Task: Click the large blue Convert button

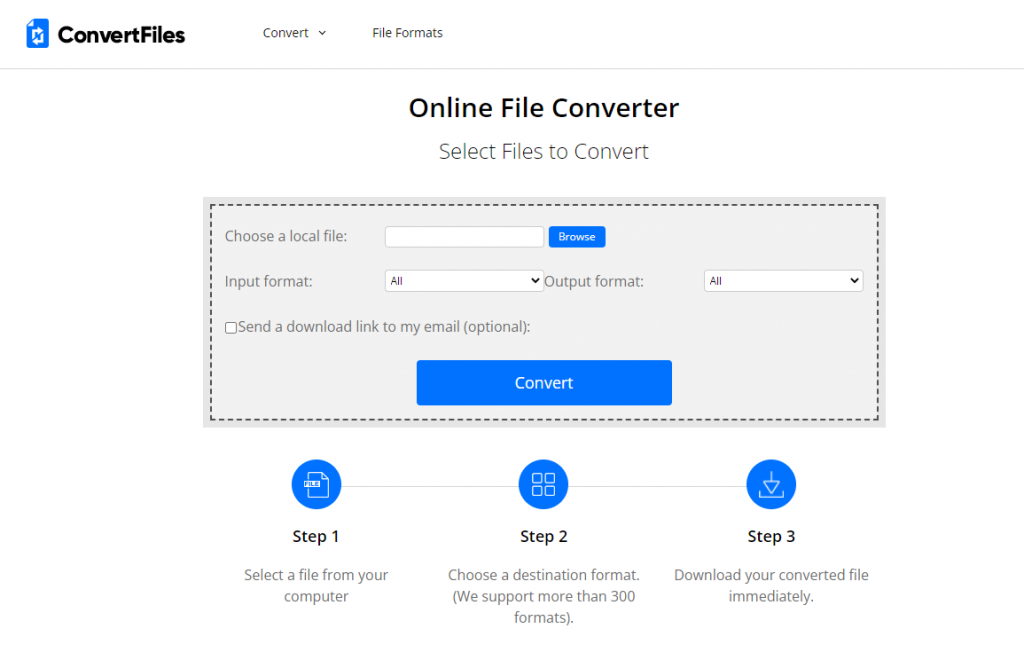Action: click(x=544, y=383)
